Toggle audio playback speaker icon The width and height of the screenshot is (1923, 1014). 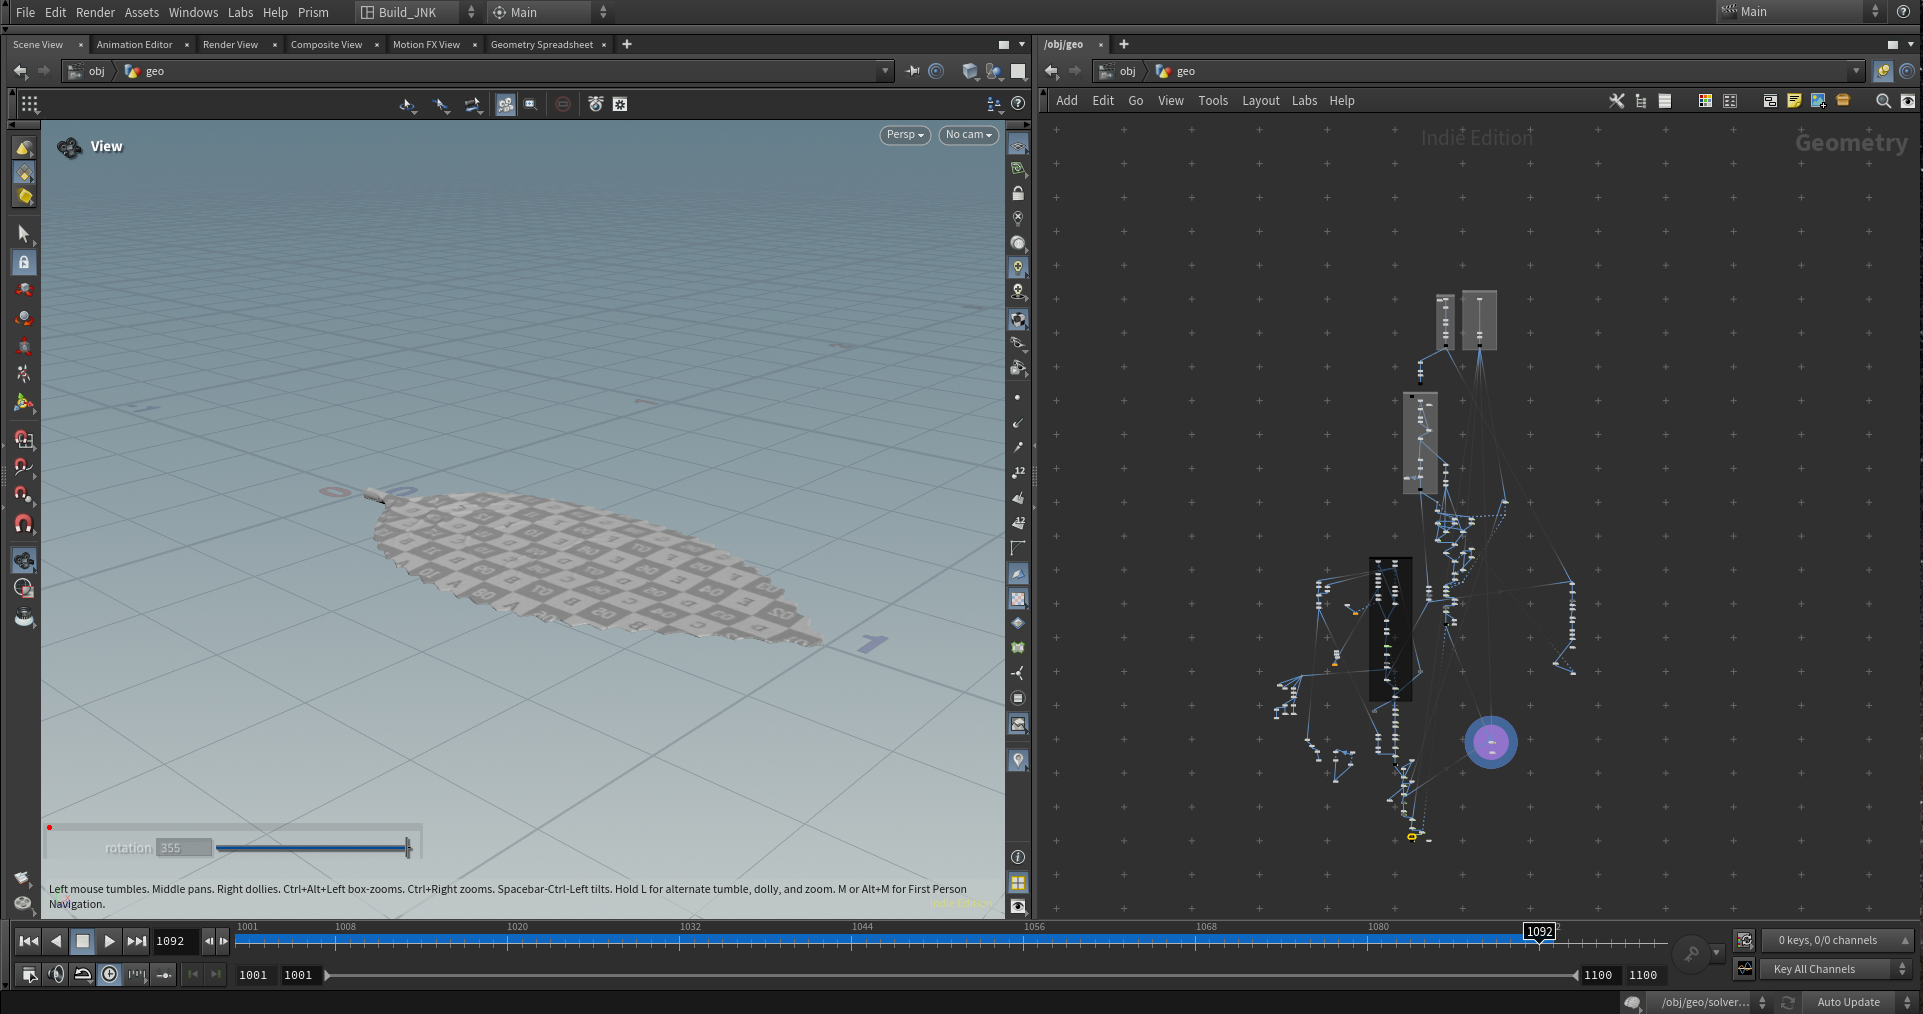click(56, 974)
